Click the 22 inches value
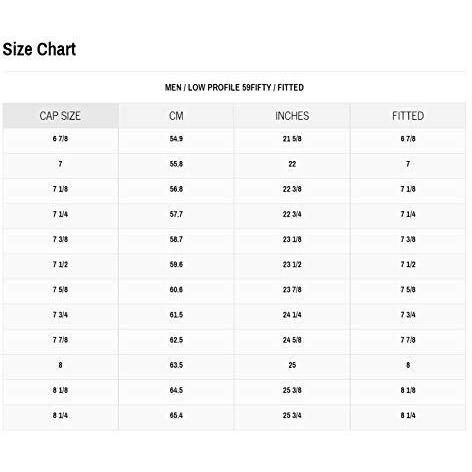Screen dimensions: 472x472 pos(292,164)
